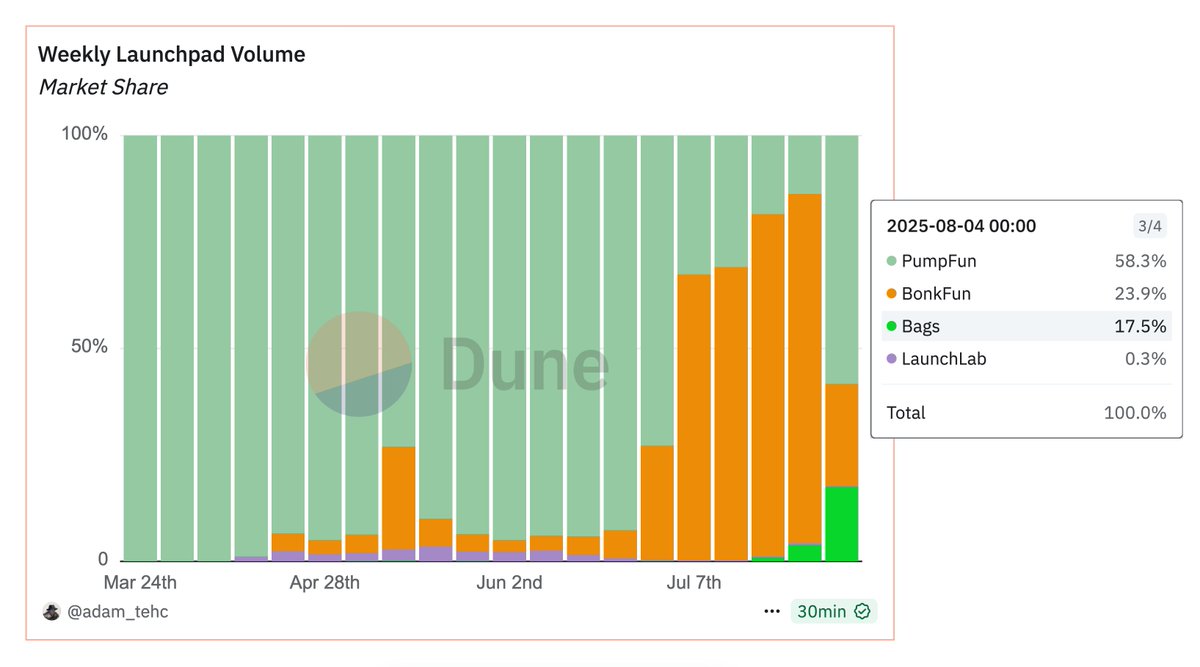The height and width of the screenshot is (667, 1200).
Task: Click the PumpFun light green color dot
Action: point(891,262)
